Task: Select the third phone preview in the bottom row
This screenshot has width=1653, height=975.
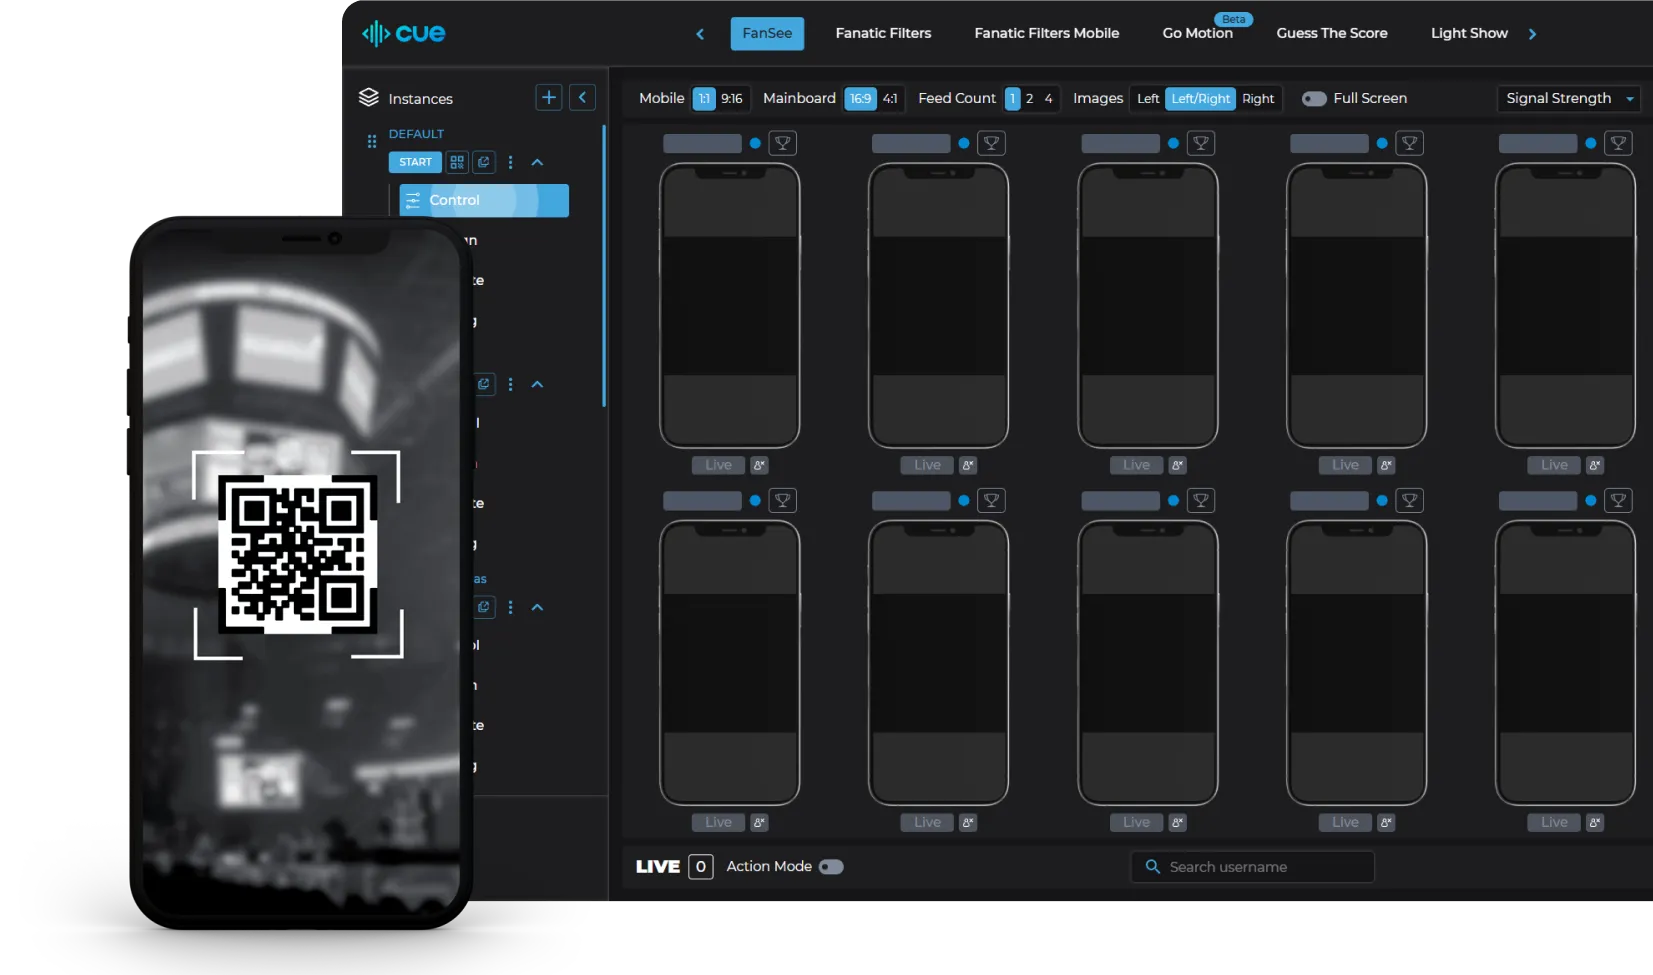Action: pos(1148,663)
